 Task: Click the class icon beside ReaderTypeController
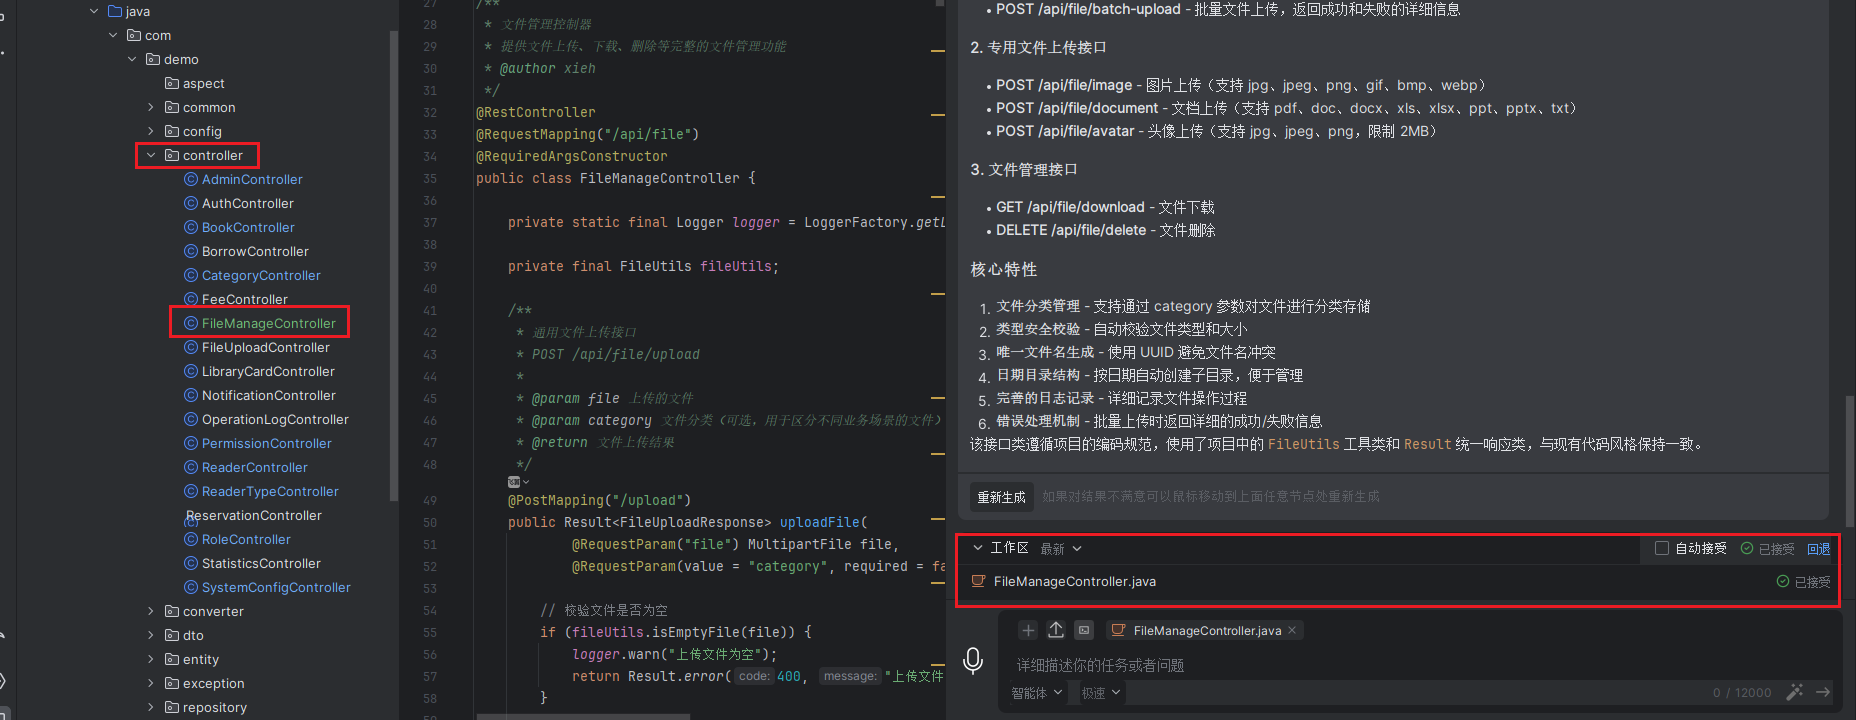tap(191, 491)
